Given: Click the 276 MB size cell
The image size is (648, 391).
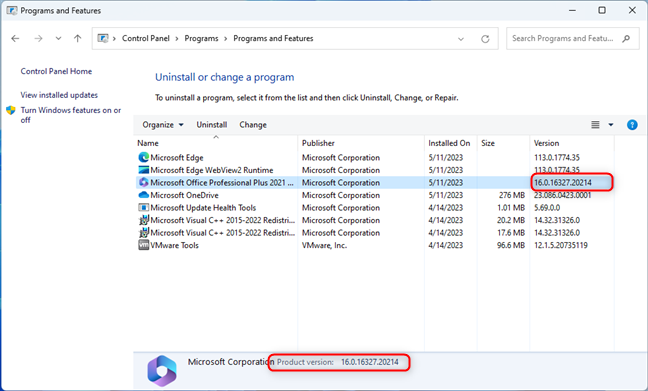Looking at the screenshot, I should coord(512,195).
